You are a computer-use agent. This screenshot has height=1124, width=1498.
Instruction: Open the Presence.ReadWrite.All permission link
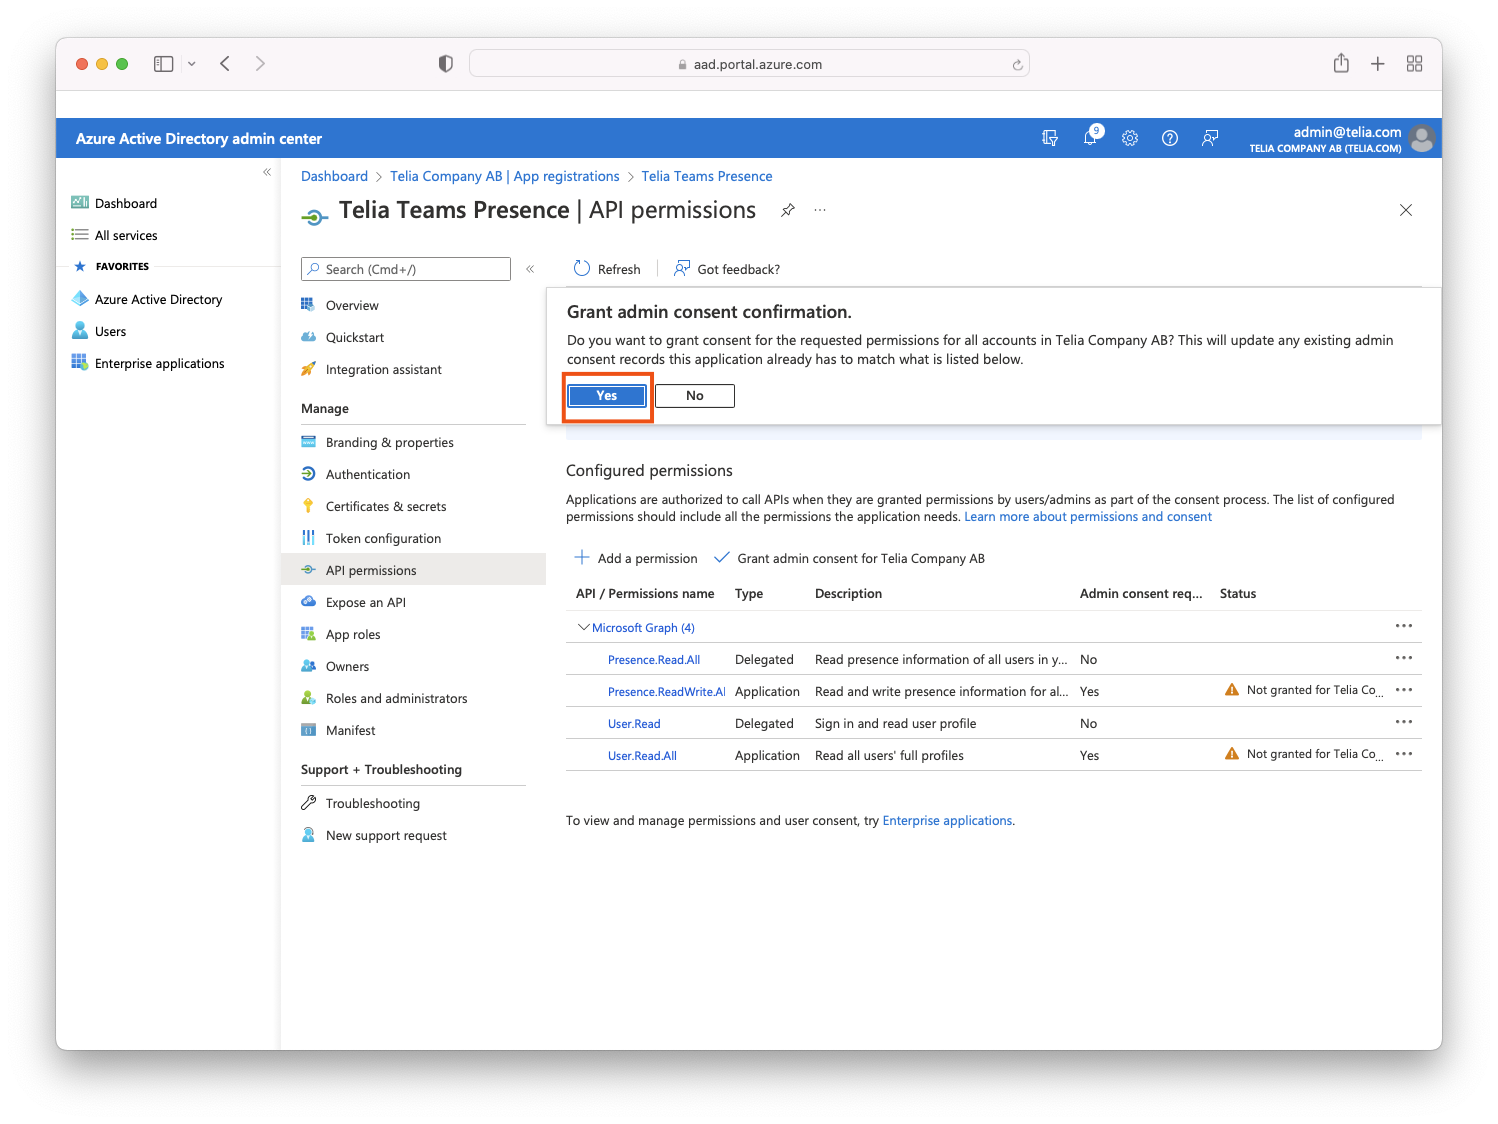point(667,692)
